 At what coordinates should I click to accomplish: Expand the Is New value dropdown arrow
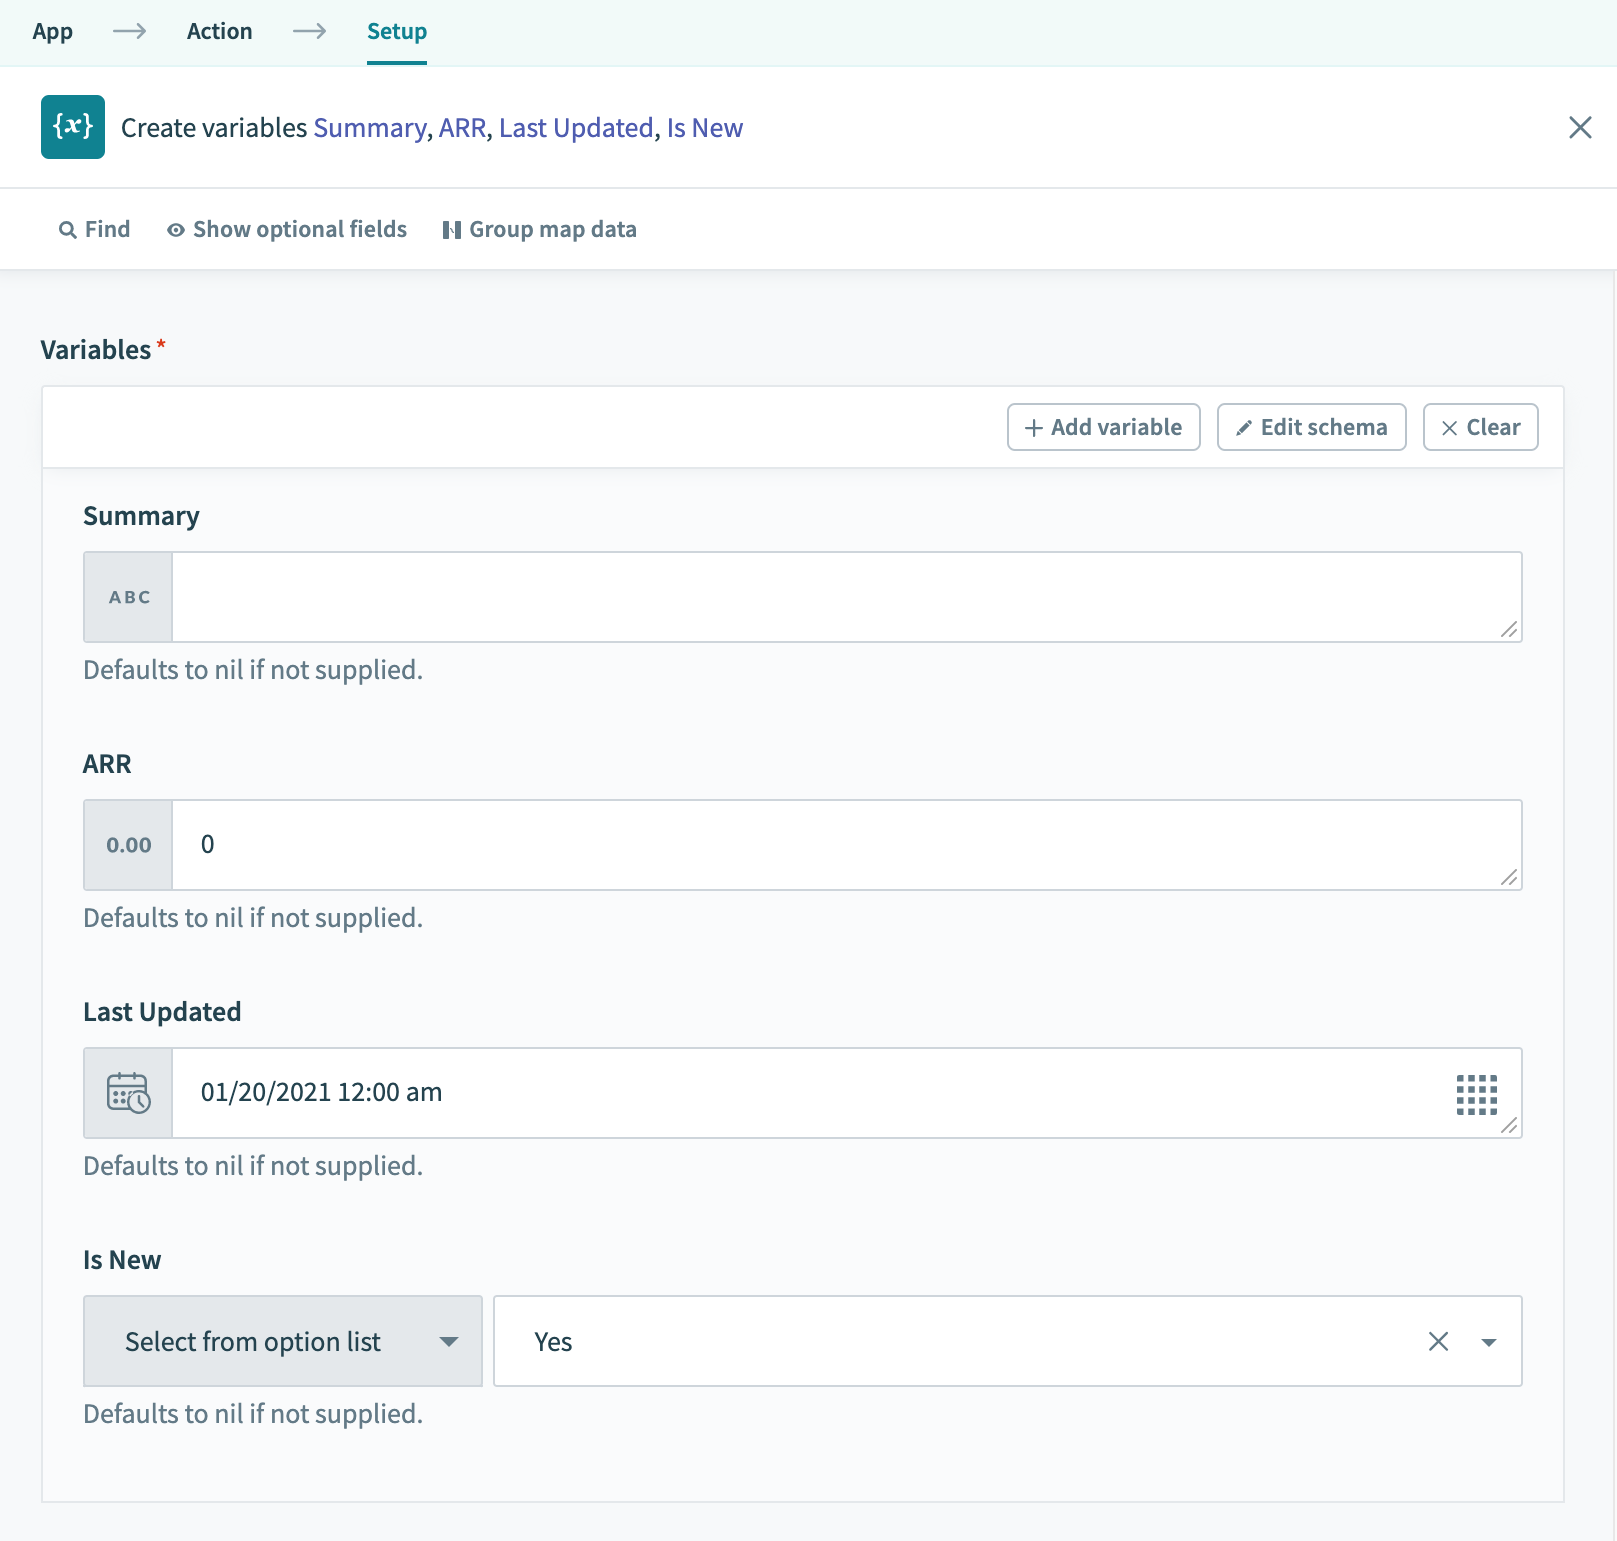click(1489, 1342)
